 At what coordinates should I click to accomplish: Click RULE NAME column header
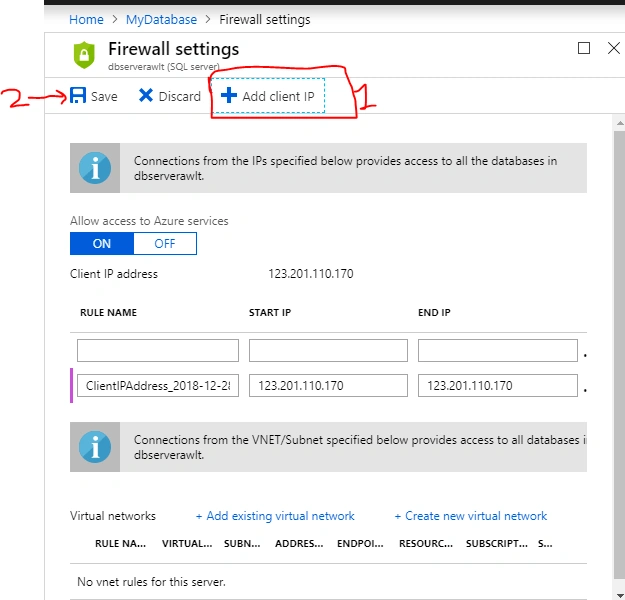[108, 313]
